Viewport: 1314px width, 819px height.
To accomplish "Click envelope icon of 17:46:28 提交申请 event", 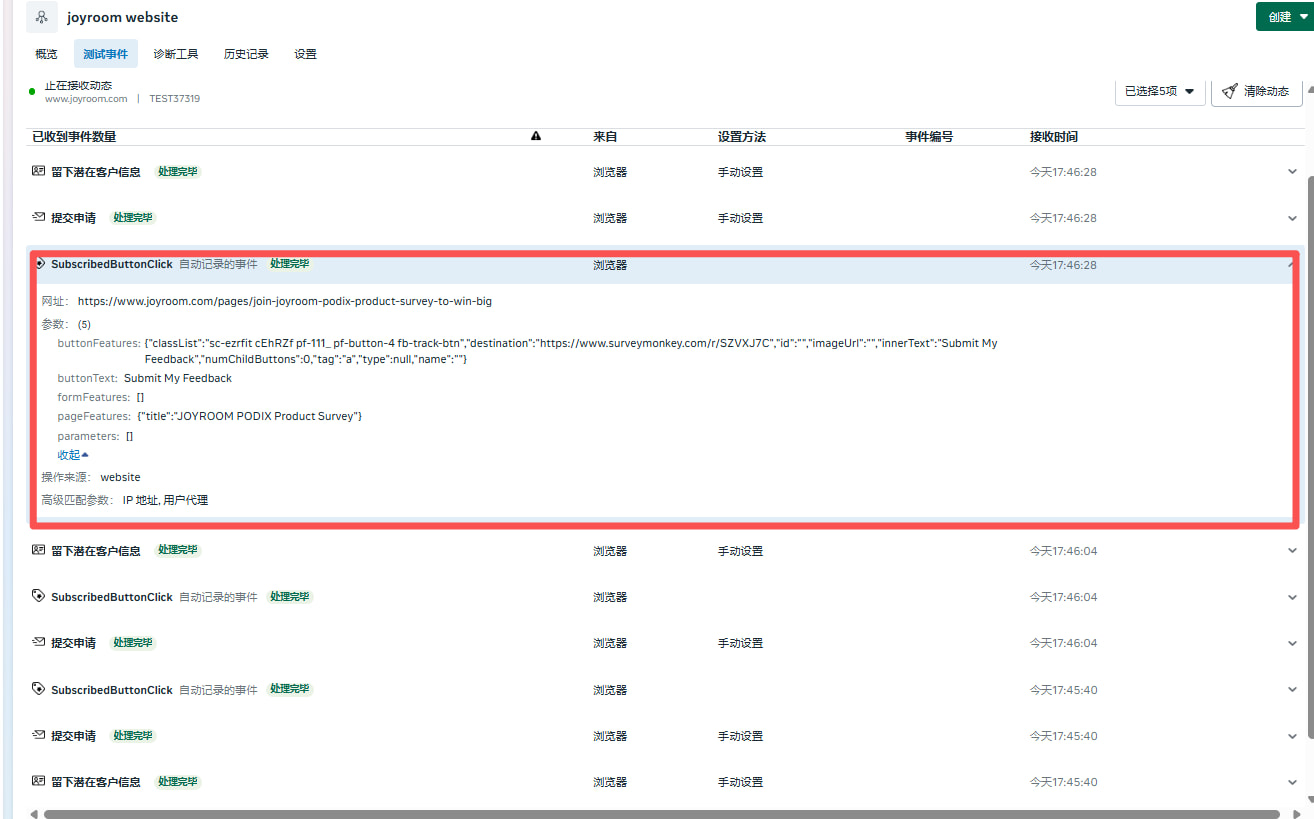I will [39, 217].
